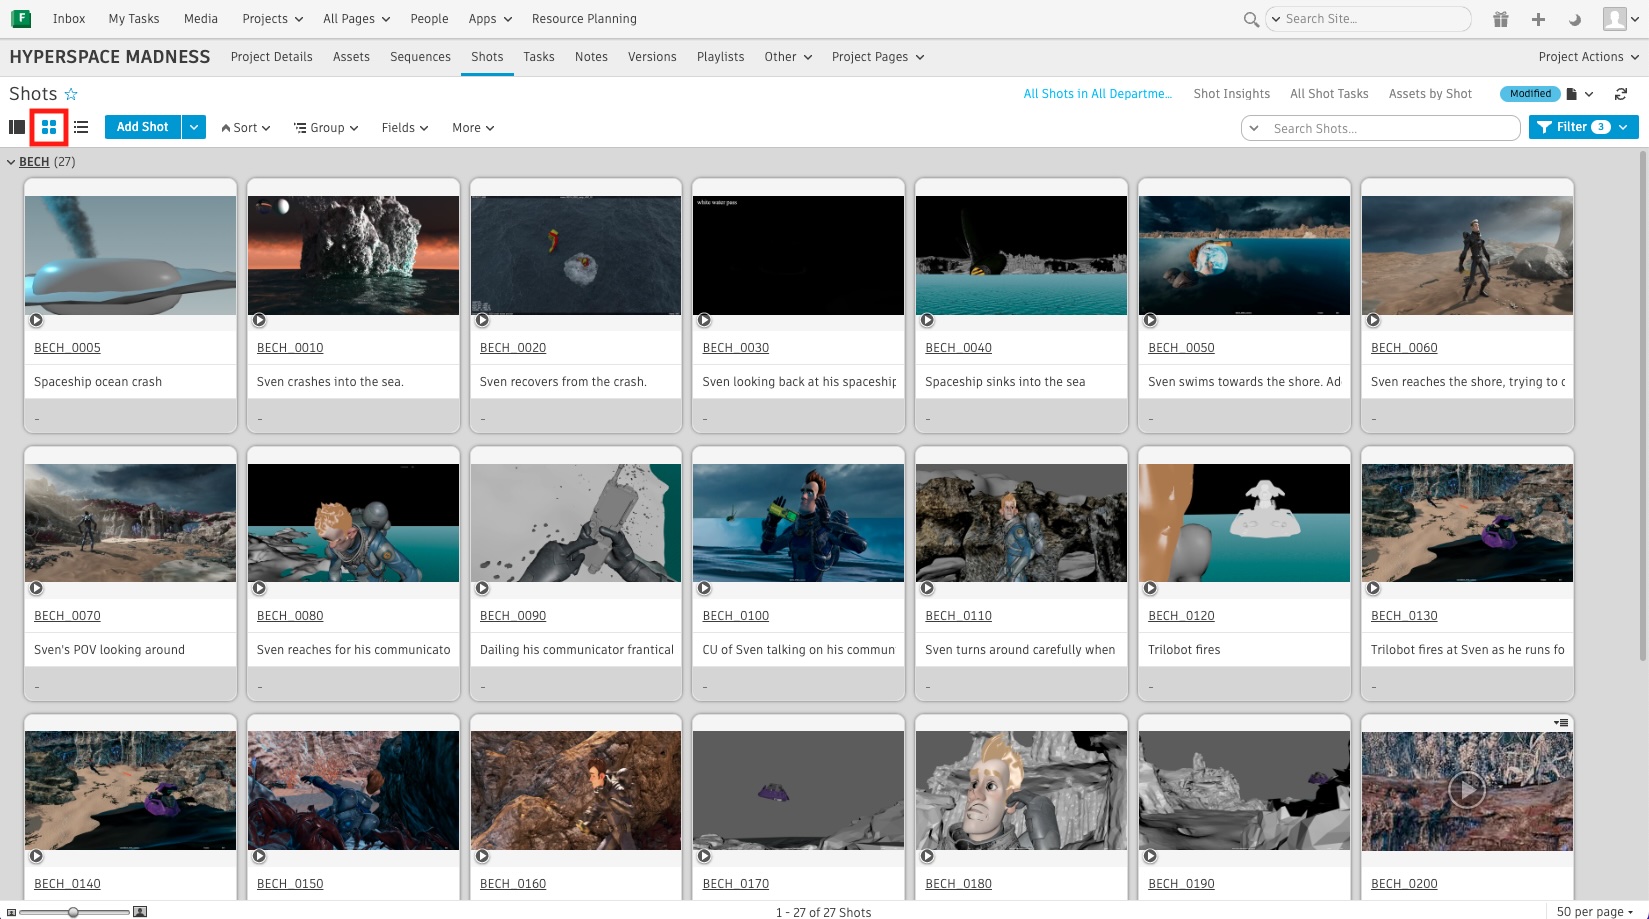Click the refresh page icon
The image size is (1649, 919).
(x=1621, y=94)
